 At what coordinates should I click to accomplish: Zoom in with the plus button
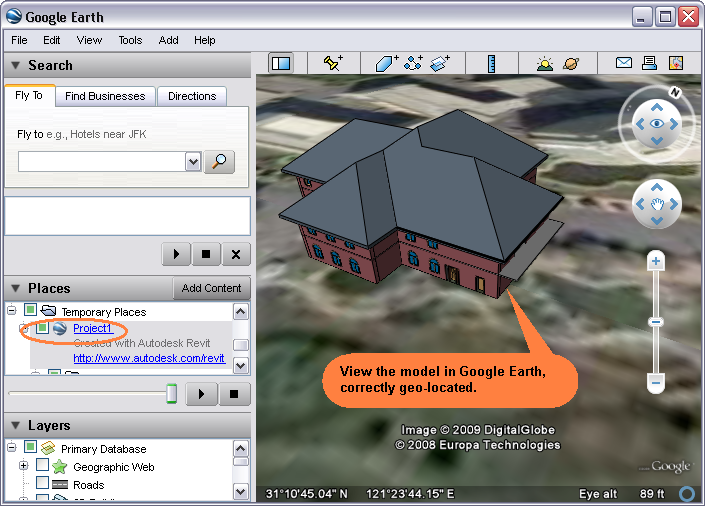[x=656, y=261]
